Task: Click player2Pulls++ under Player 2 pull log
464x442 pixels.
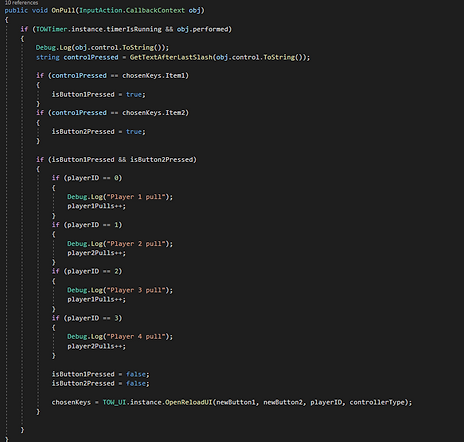Action: [x=96, y=253]
